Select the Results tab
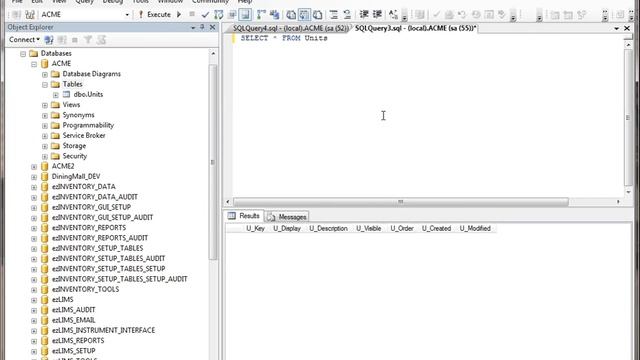Viewport: 640px width, 360px height. tap(244, 216)
